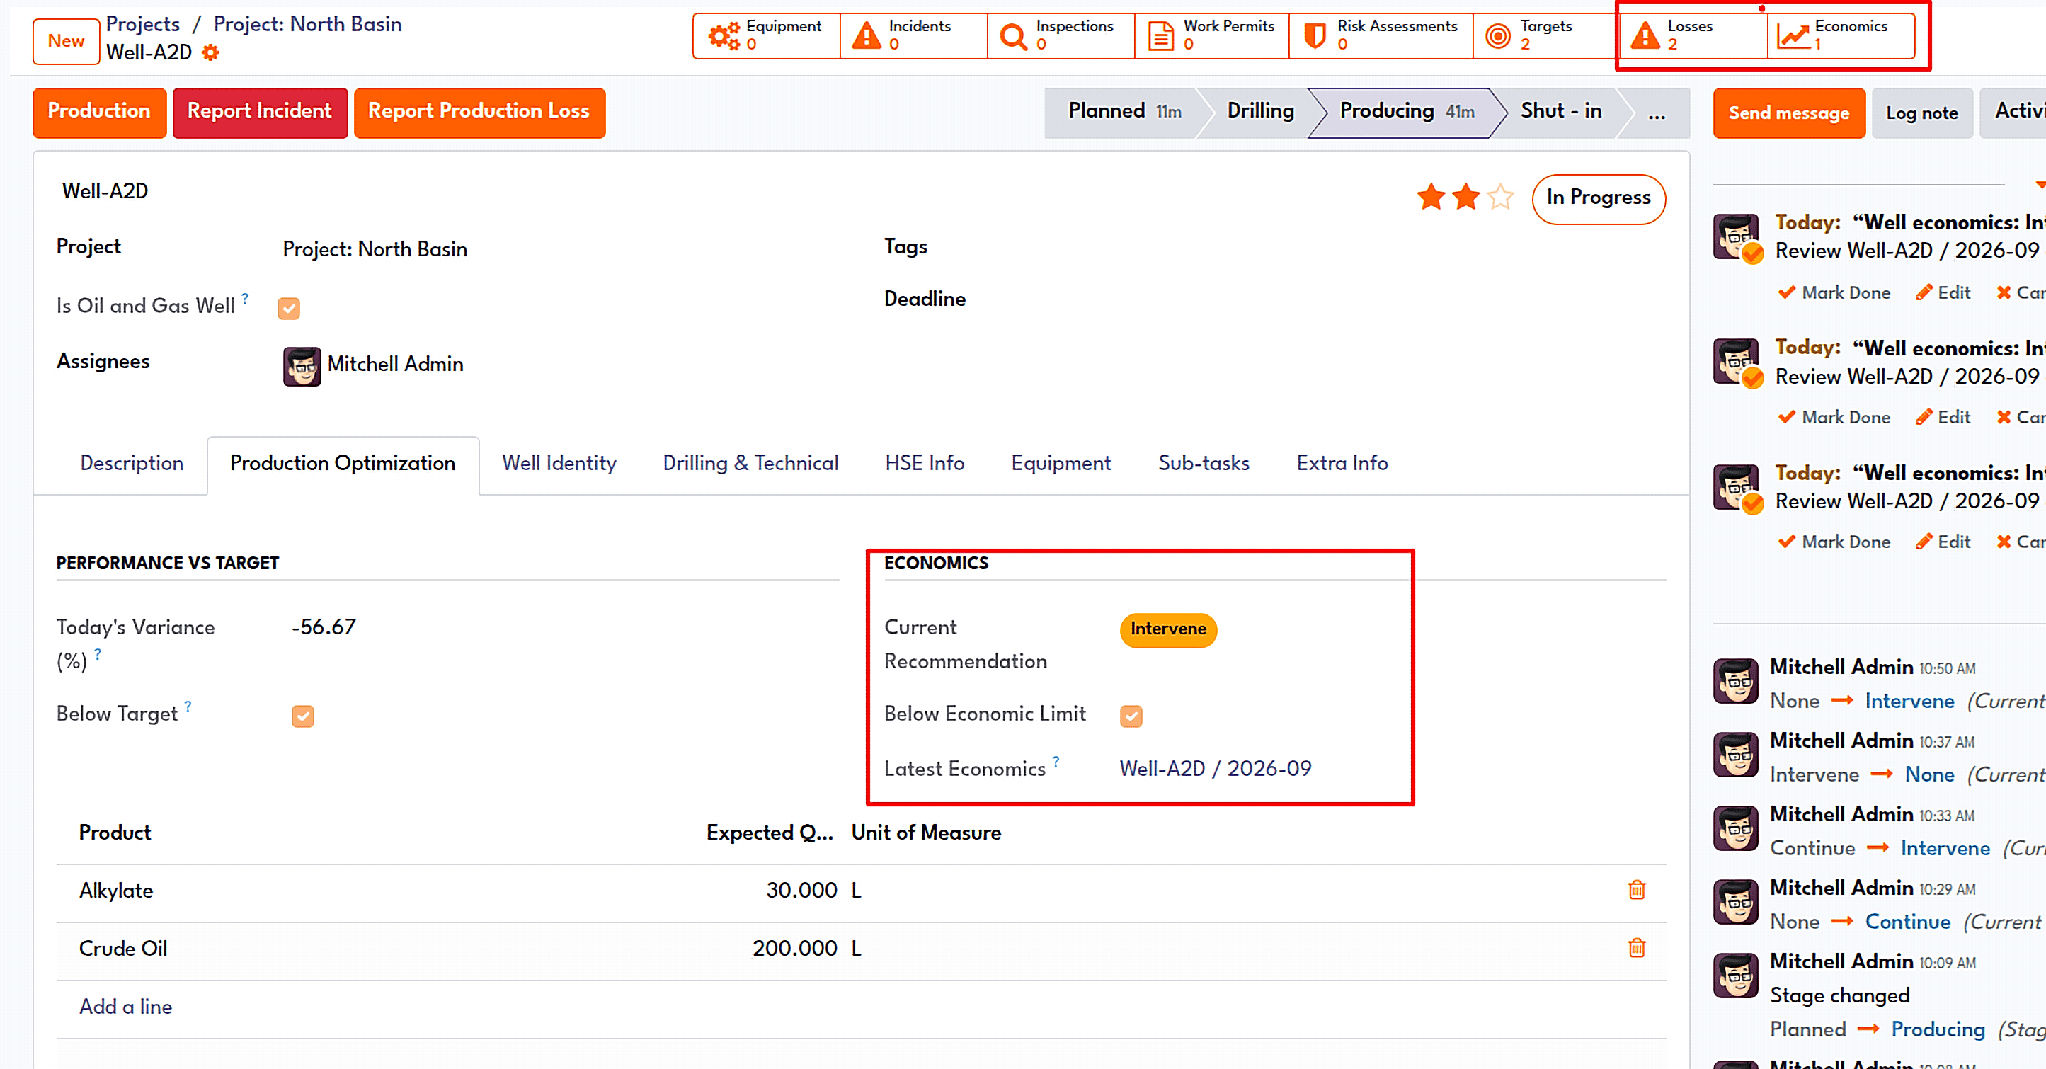Open the Risk Assessments shield stat button
This screenshot has width=2046, height=1069.
coord(1381,36)
